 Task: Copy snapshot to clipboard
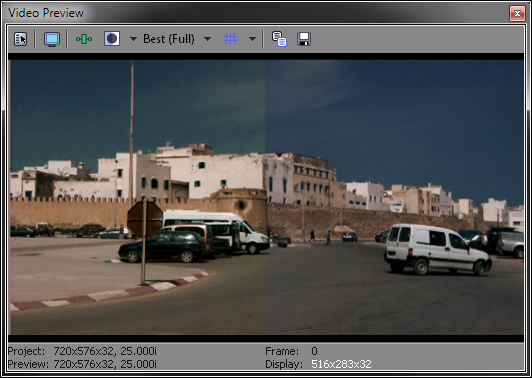[279, 39]
